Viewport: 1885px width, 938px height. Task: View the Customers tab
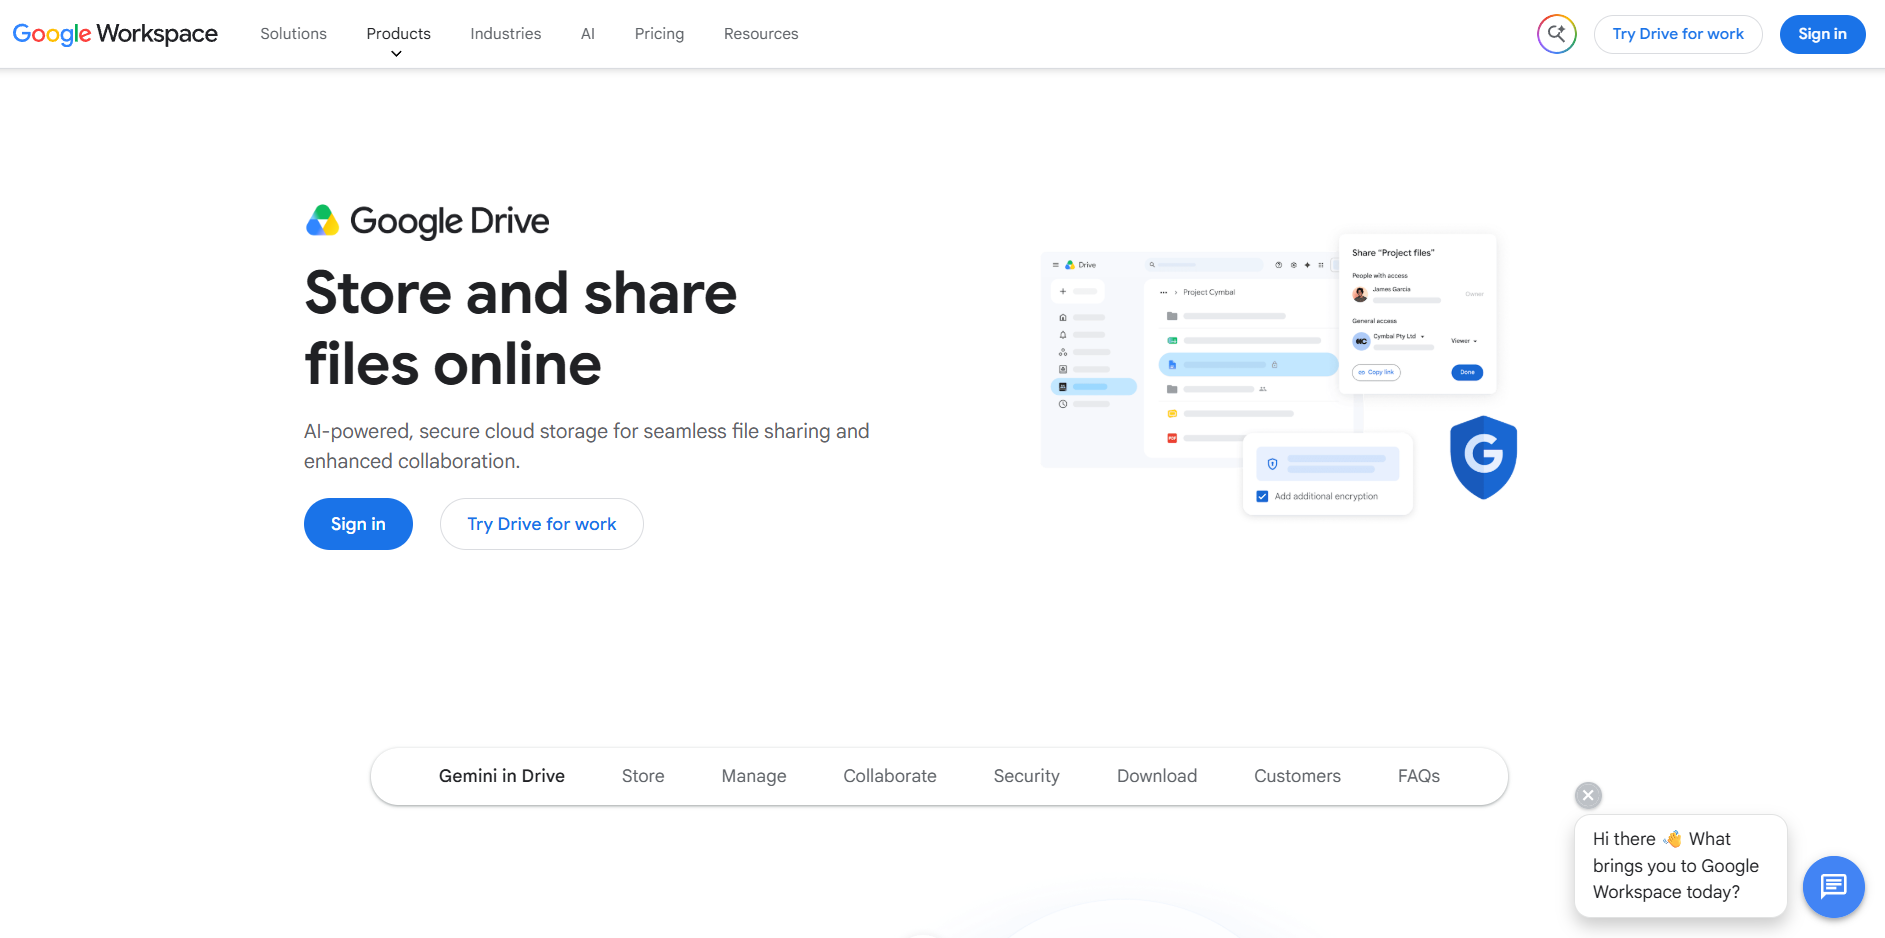pyautogui.click(x=1297, y=776)
